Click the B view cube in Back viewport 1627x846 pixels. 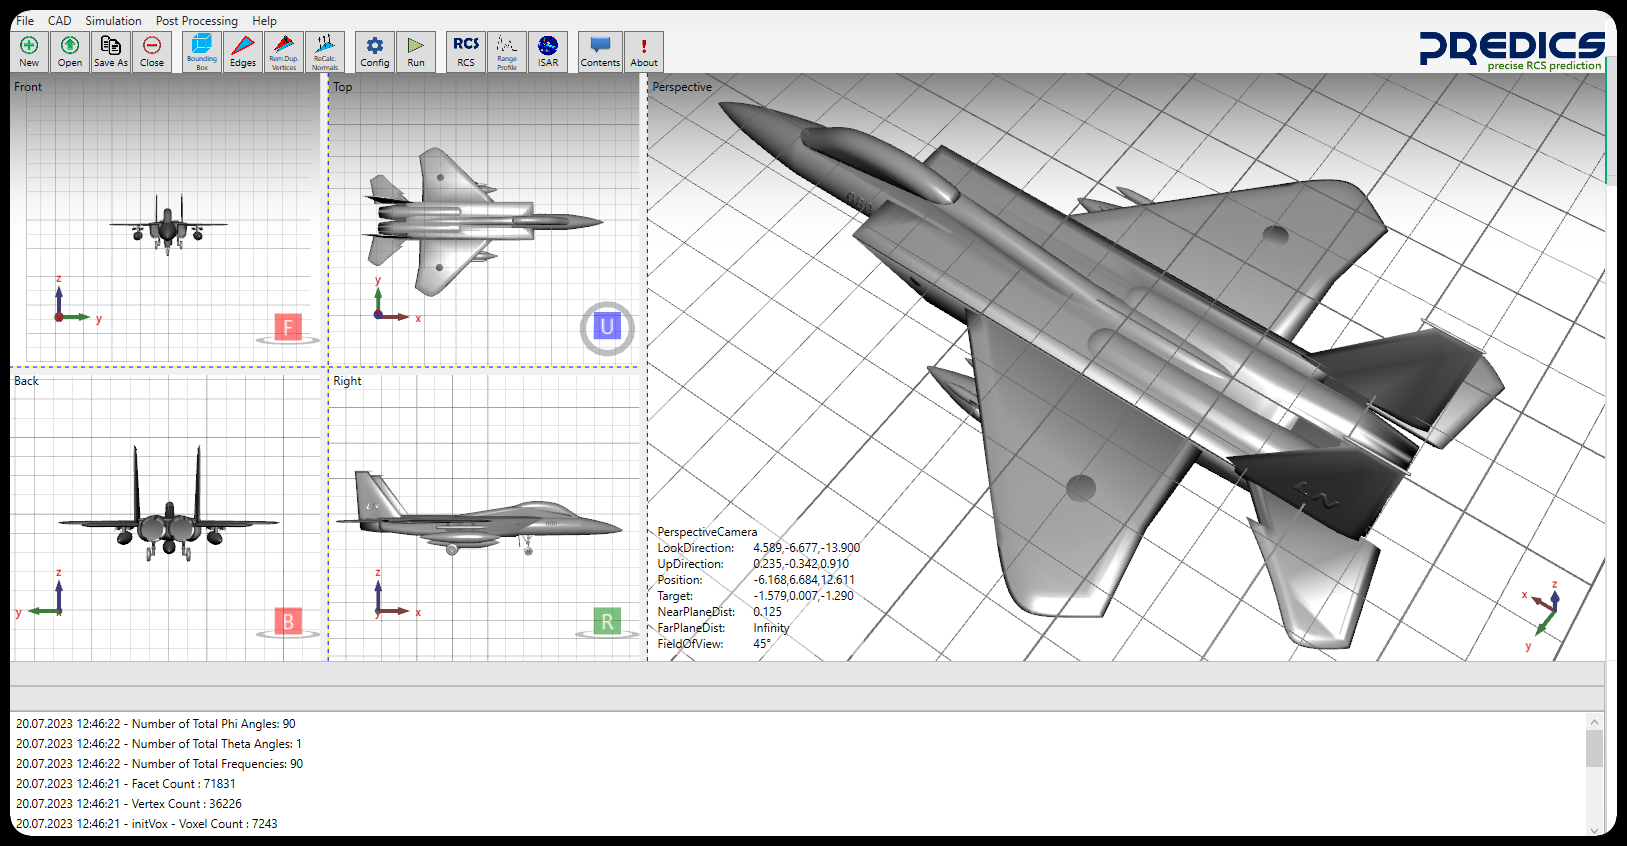pyautogui.click(x=288, y=621)
